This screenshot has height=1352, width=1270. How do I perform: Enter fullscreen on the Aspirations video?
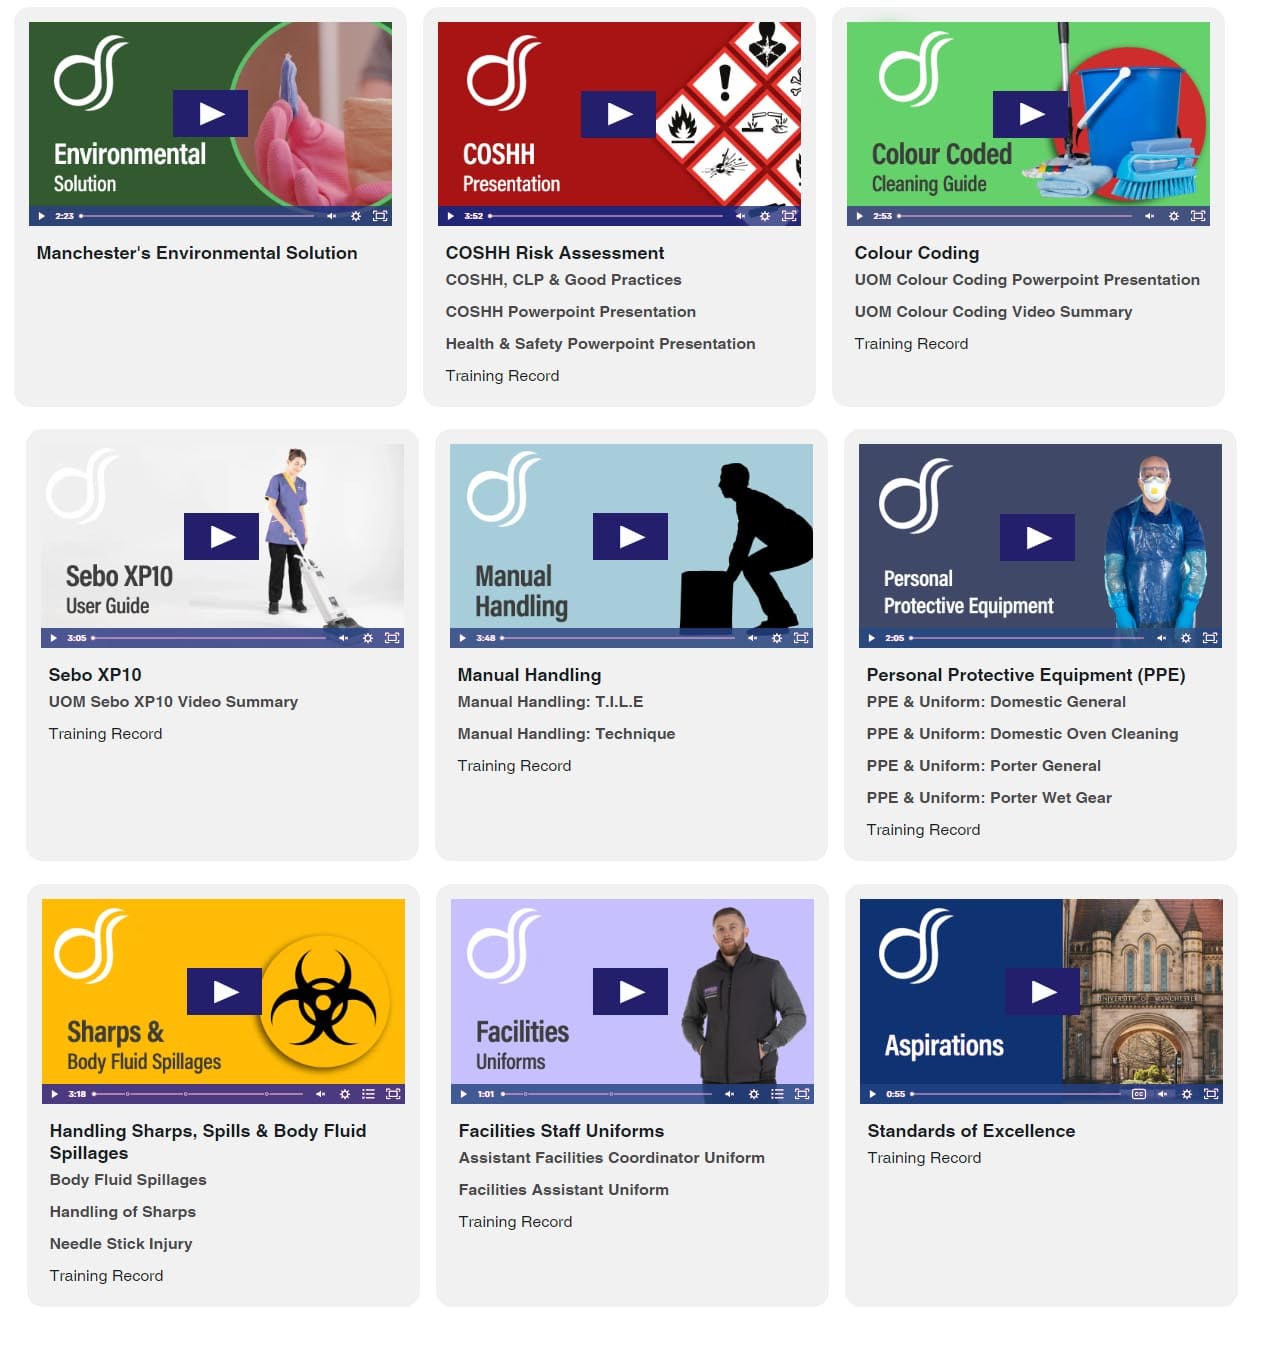(x=1211, y=1094)
